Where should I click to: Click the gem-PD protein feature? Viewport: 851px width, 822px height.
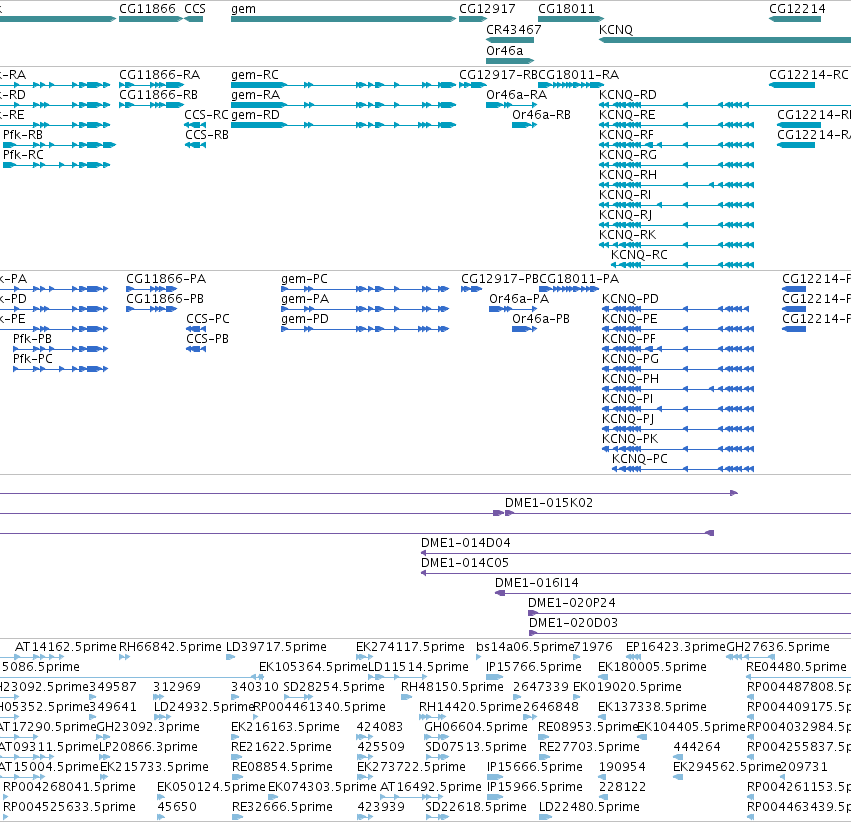click(x=365, y=329)
